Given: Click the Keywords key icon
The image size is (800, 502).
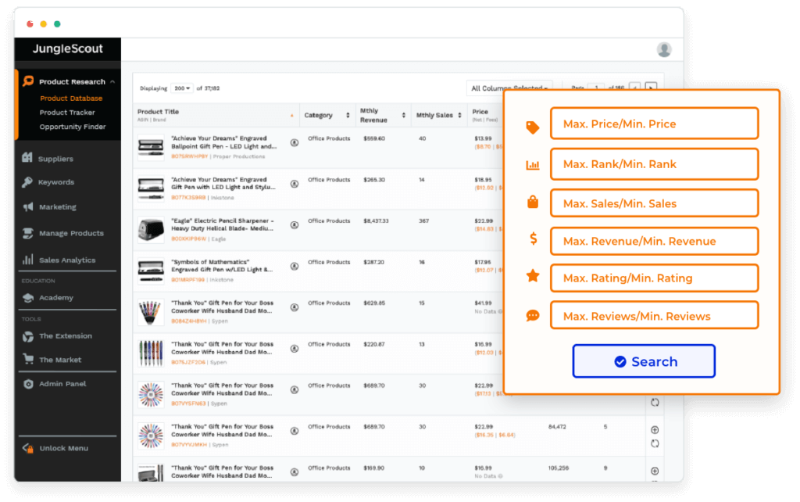Looking at the screenshot, I should (x=28, y=182).
